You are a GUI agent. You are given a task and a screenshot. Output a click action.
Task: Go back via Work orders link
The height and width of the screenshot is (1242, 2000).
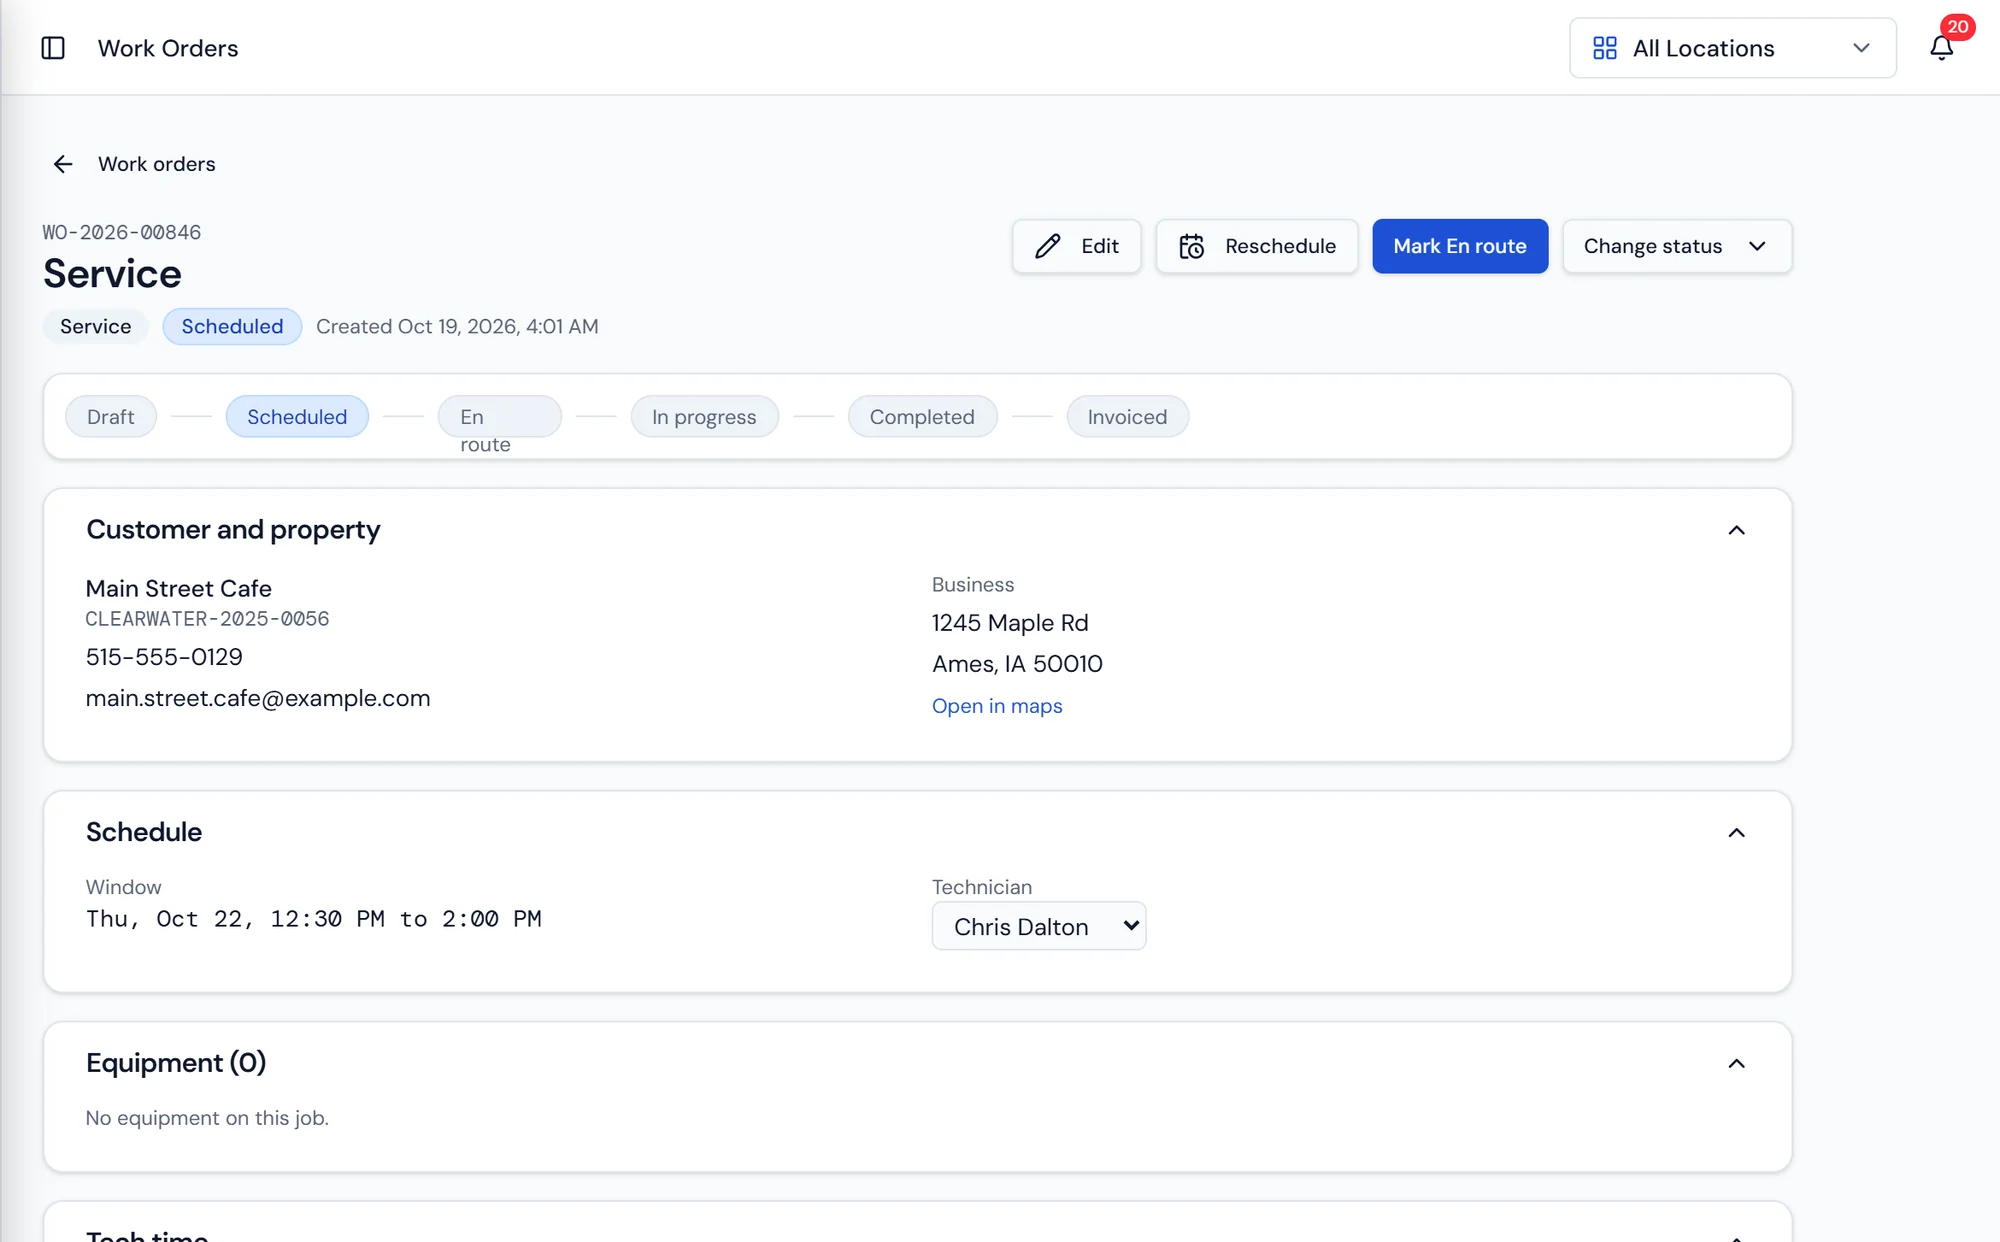[157, 164]
